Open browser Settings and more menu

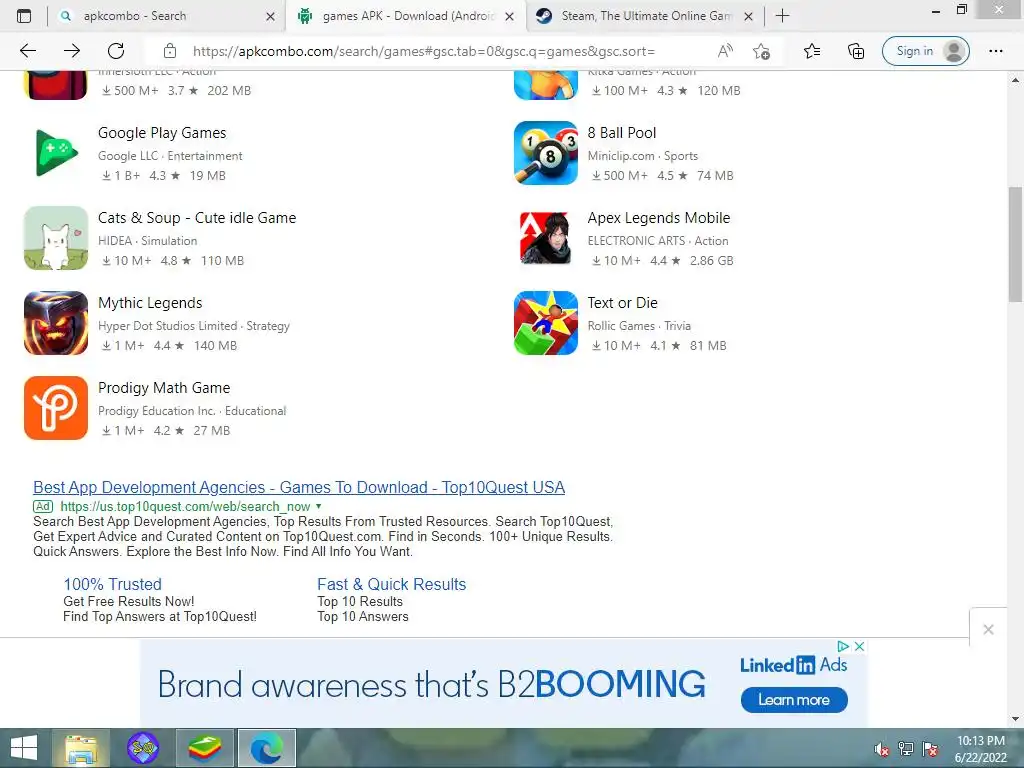996,51
